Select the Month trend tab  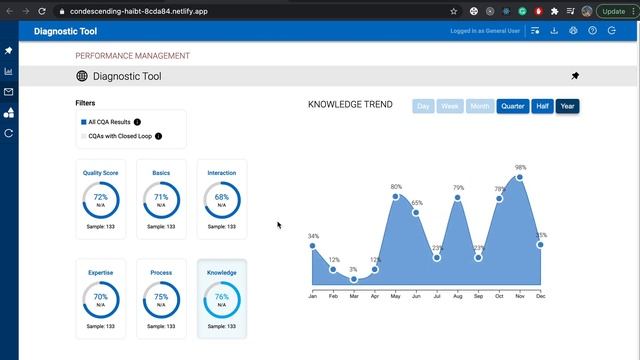point(480,106)
